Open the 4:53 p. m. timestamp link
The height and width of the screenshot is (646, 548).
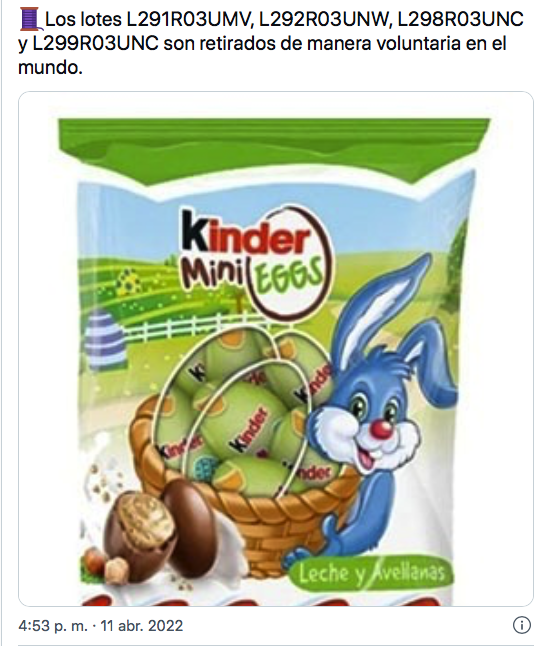[x=53, y=626]
